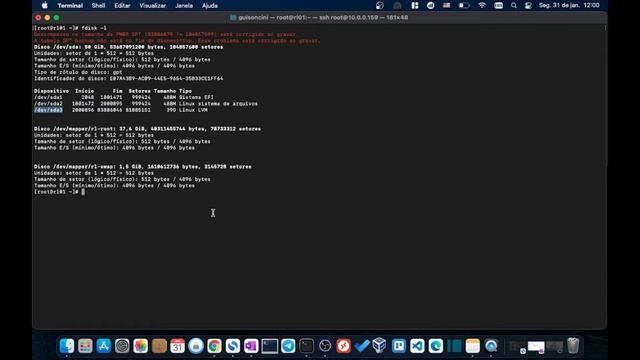Screen dimensions: 640x360
Task: Open the Editar menu
Action: 122,6
